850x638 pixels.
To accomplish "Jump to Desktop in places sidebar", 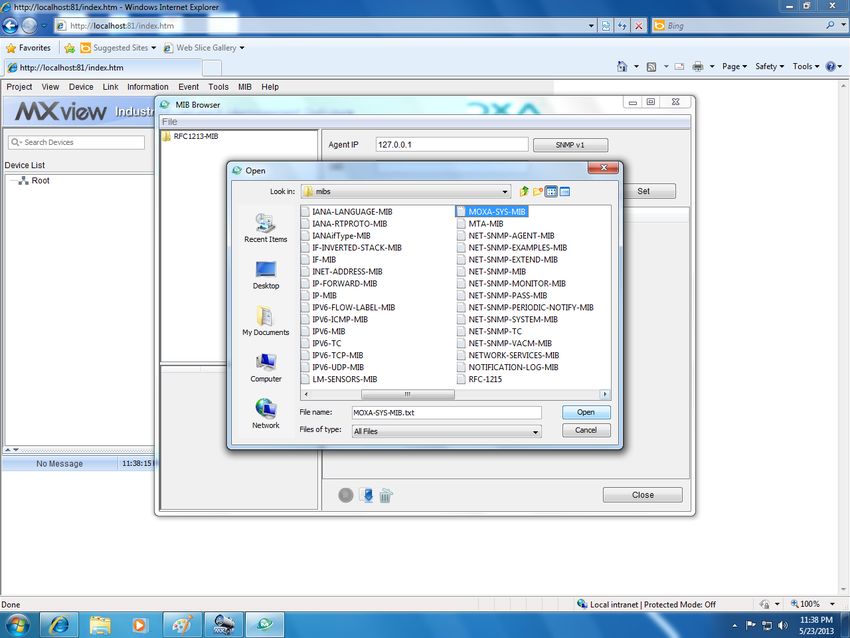I will tap(266, 275).
